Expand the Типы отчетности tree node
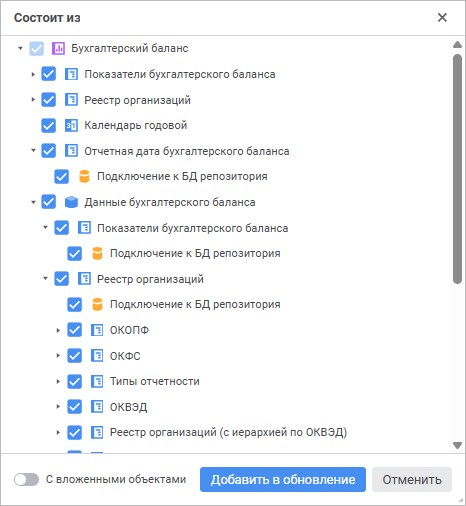 tap(58, 381)
